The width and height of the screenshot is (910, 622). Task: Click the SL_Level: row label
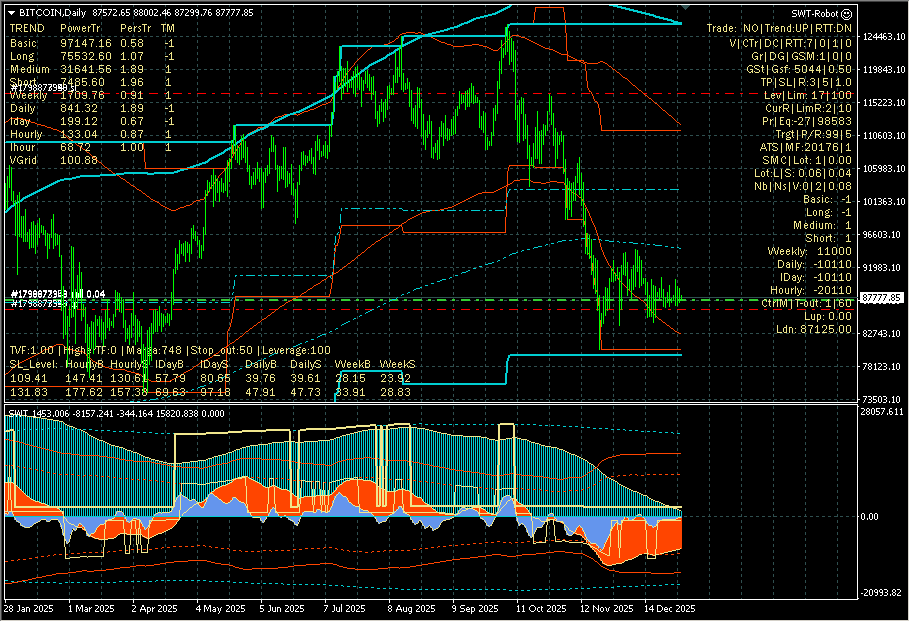pos(34,364)
